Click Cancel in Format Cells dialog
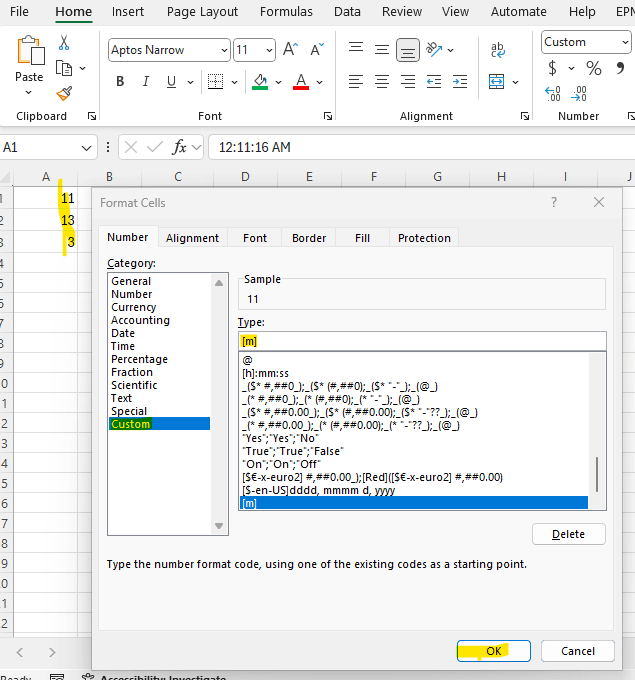 pyautogui.click(x=578, y=651)
